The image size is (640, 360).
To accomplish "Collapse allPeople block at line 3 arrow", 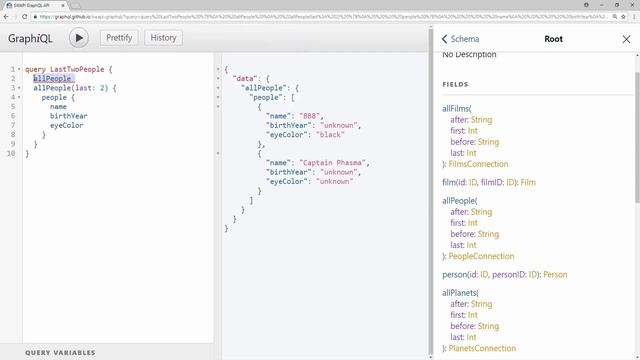I will (x=19, y=88).
